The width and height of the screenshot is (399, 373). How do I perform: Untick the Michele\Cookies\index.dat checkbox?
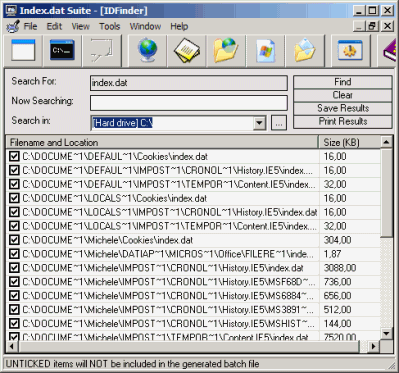pyautogui.click(x=14, y=240)
